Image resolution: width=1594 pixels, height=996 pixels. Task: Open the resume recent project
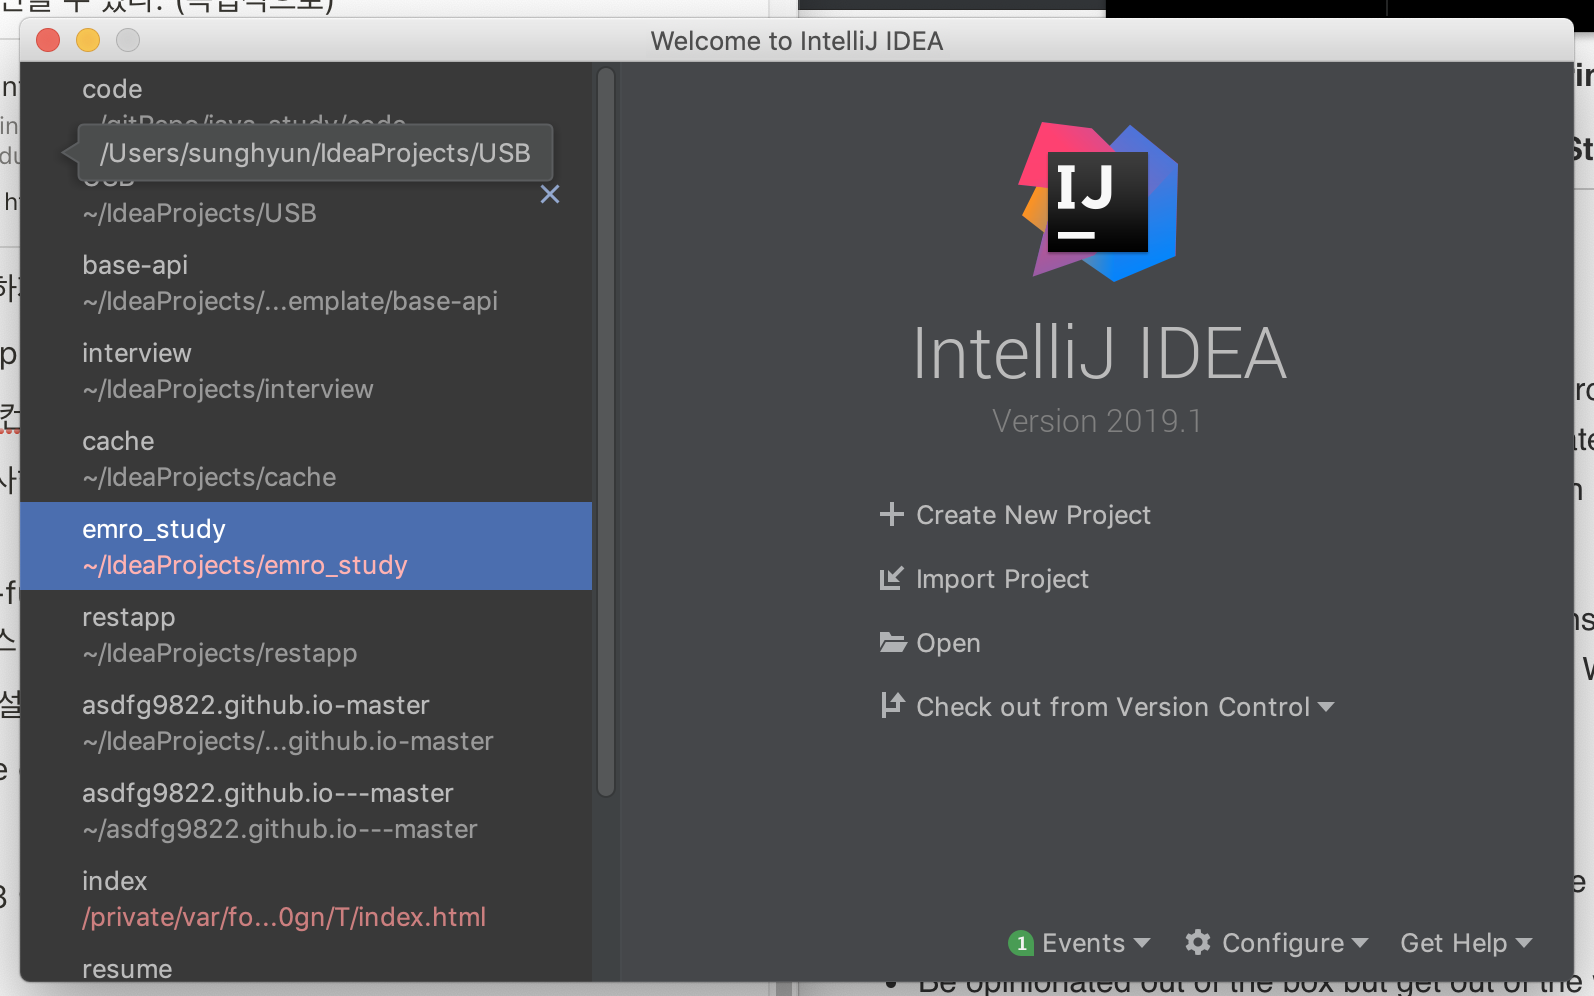(306, 964)
